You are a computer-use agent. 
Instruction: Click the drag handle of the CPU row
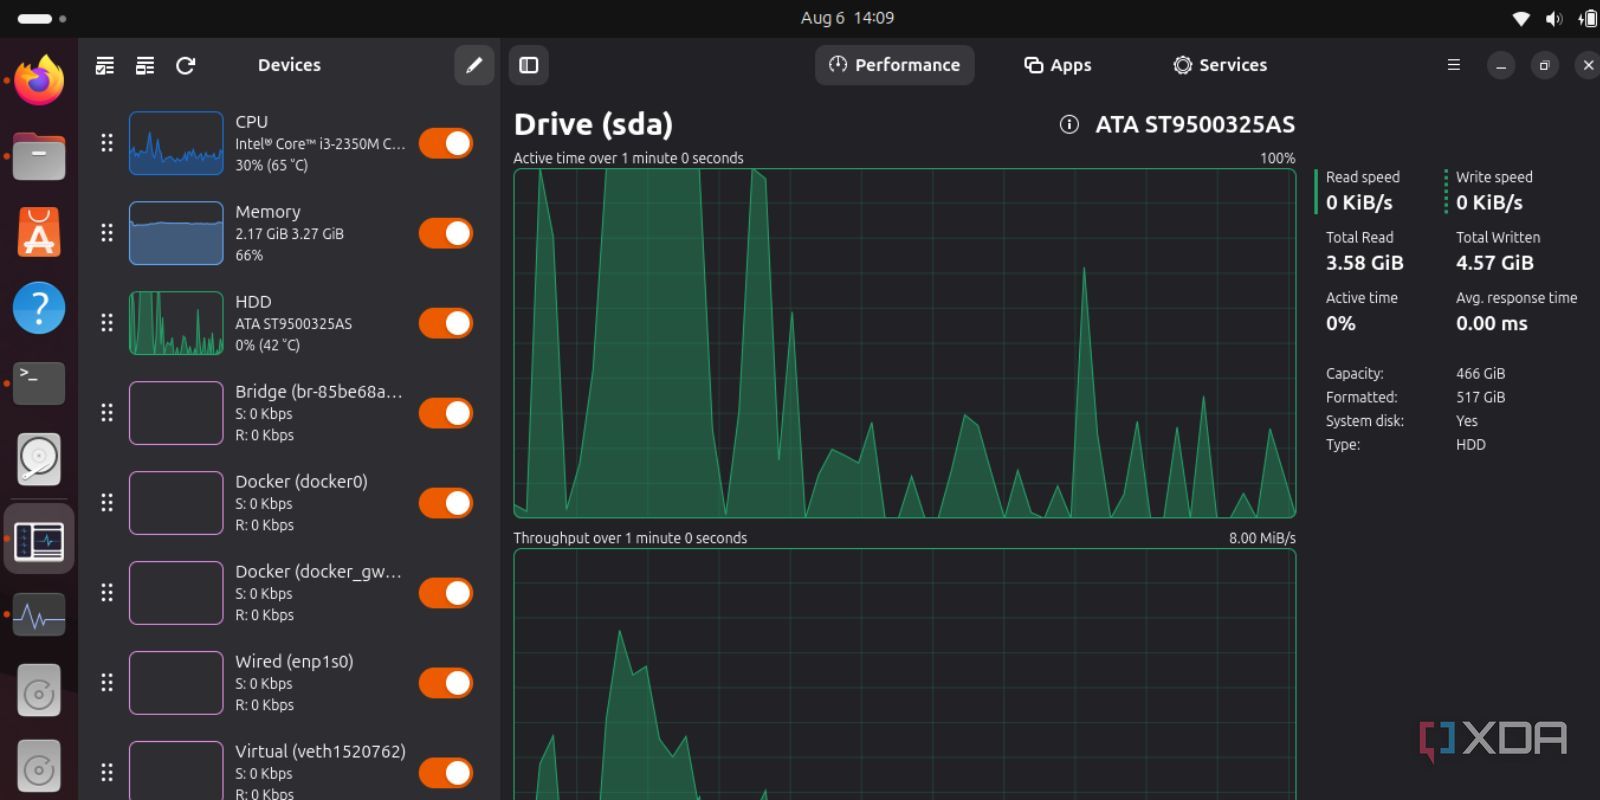click(107, 143)
